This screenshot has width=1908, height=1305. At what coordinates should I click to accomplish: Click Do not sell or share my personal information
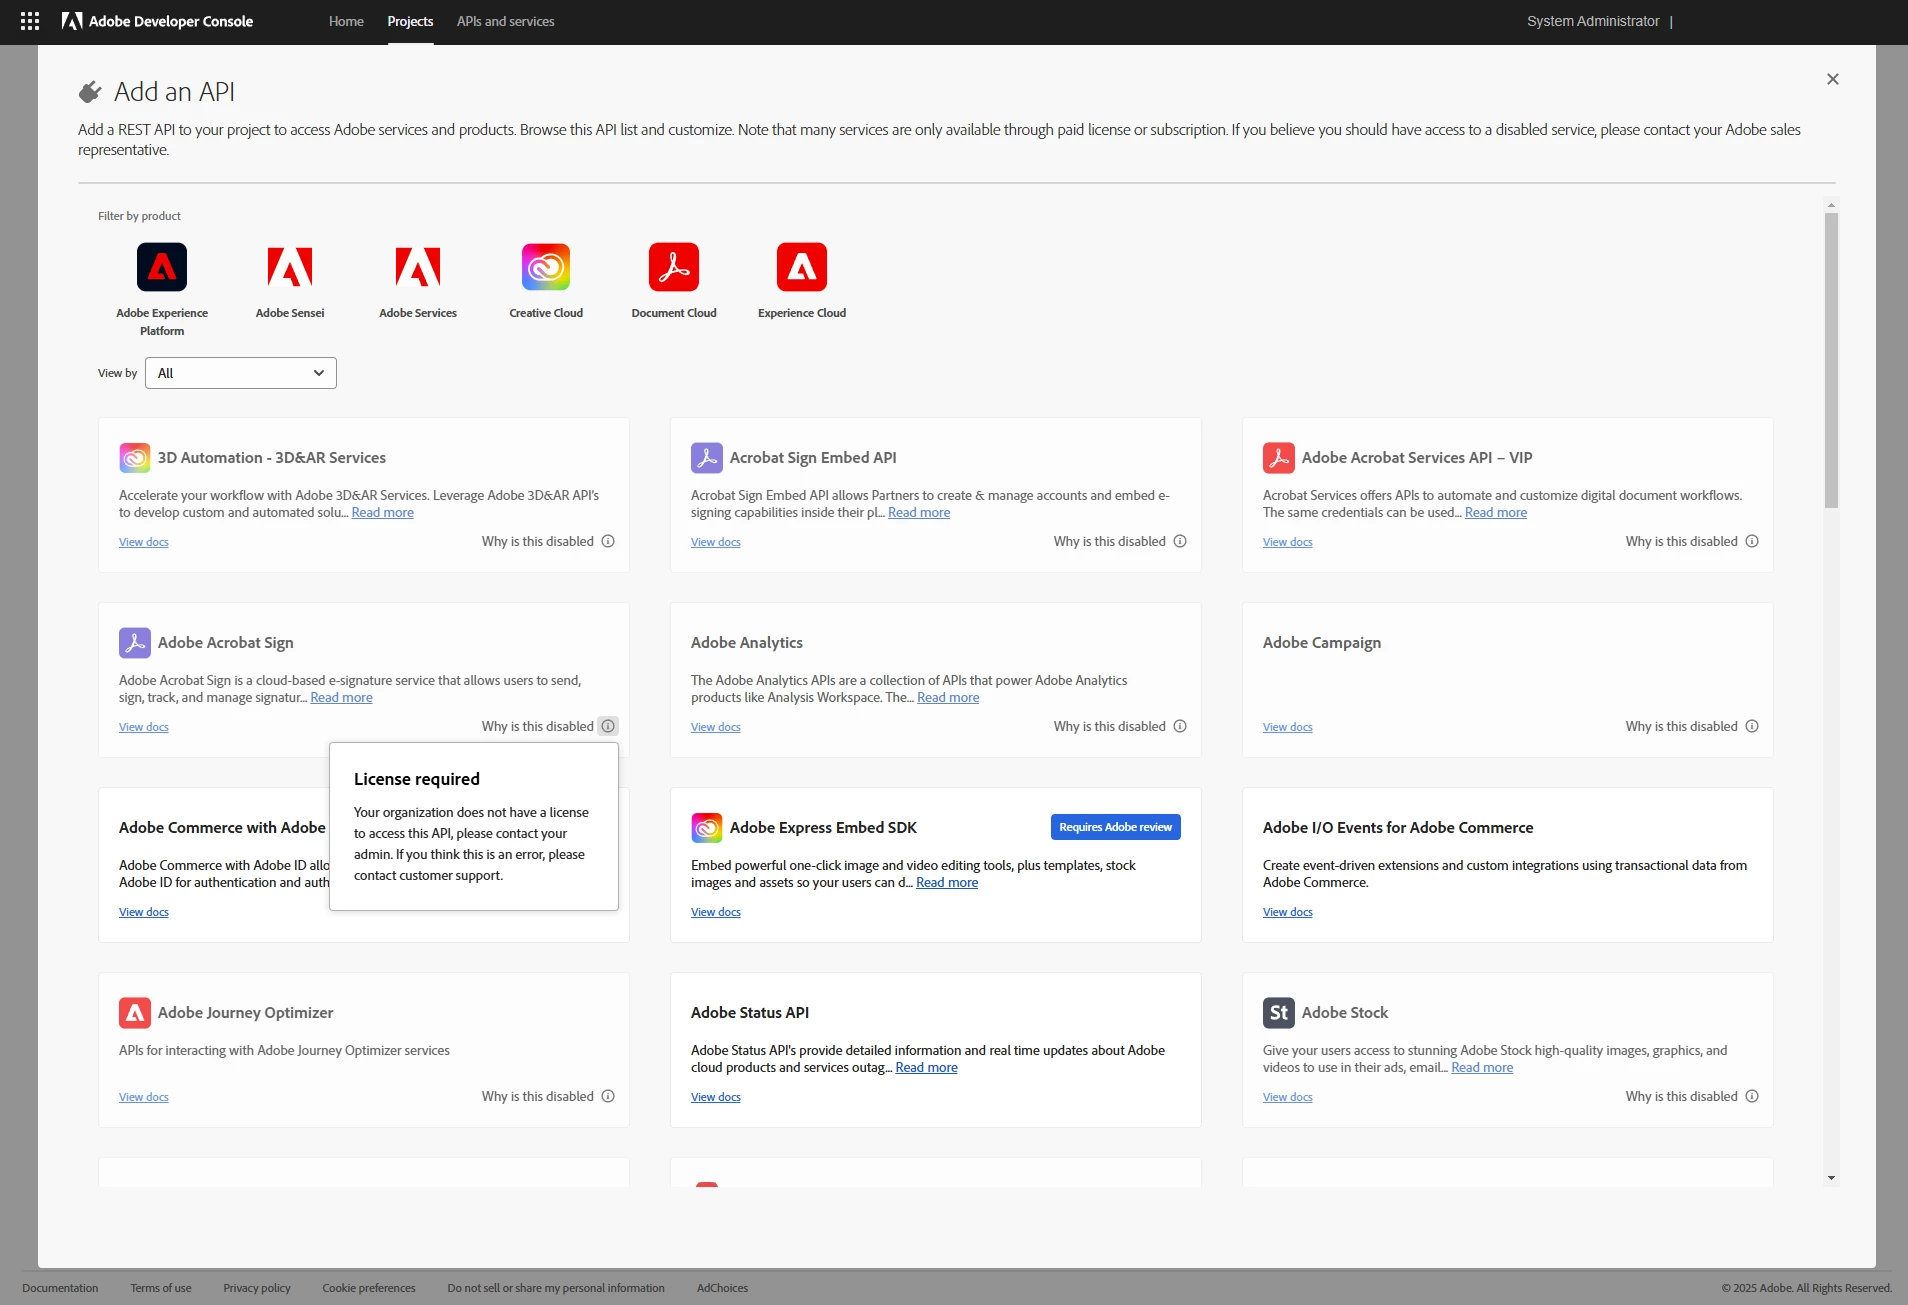[556, 1288]
